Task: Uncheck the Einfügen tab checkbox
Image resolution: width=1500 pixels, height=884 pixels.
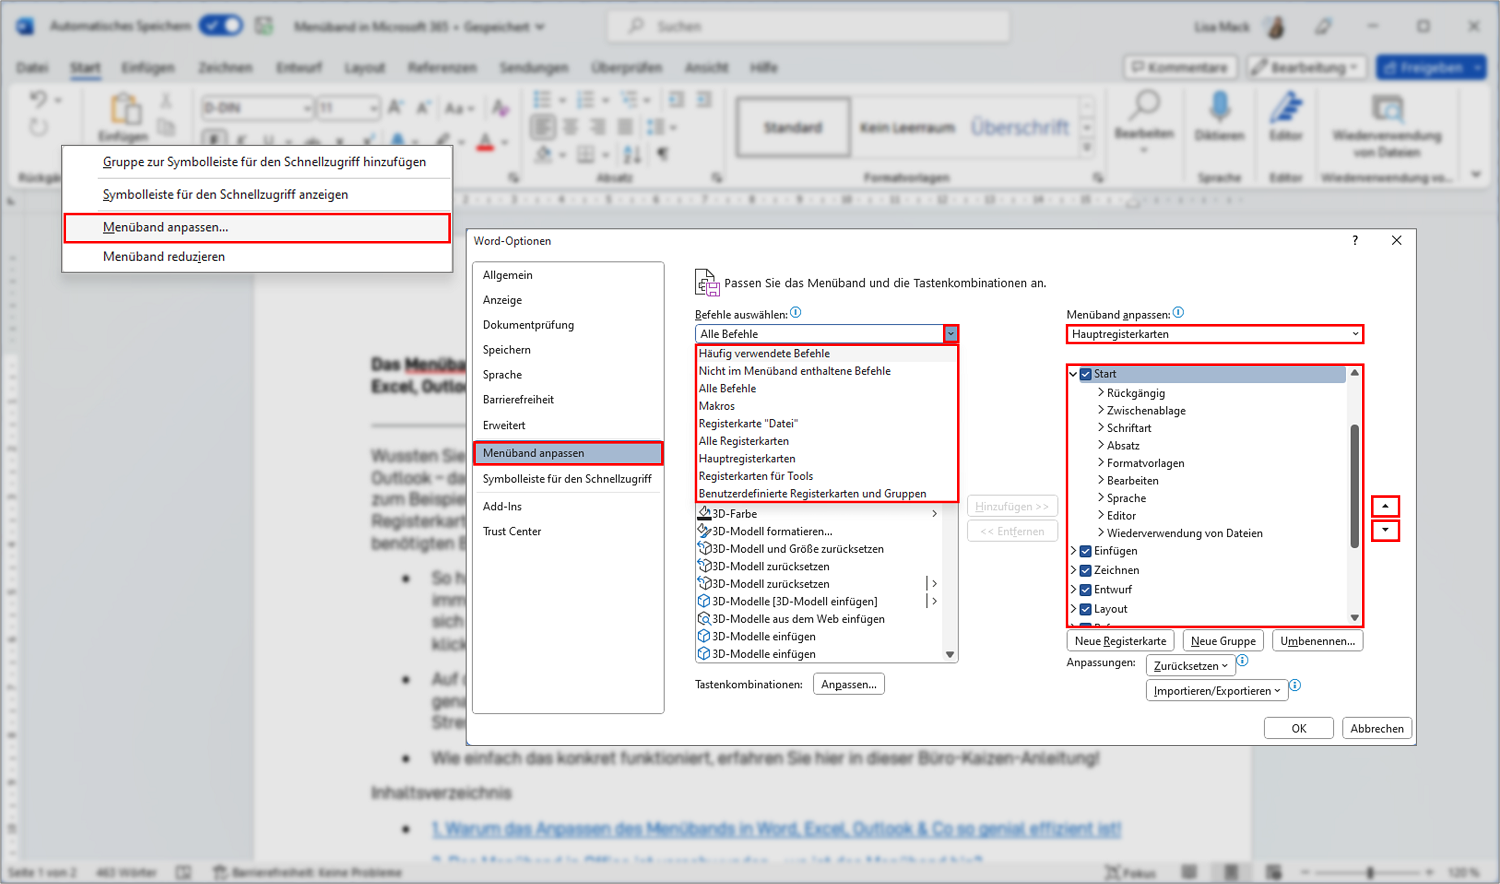Action: [1086, 551]
